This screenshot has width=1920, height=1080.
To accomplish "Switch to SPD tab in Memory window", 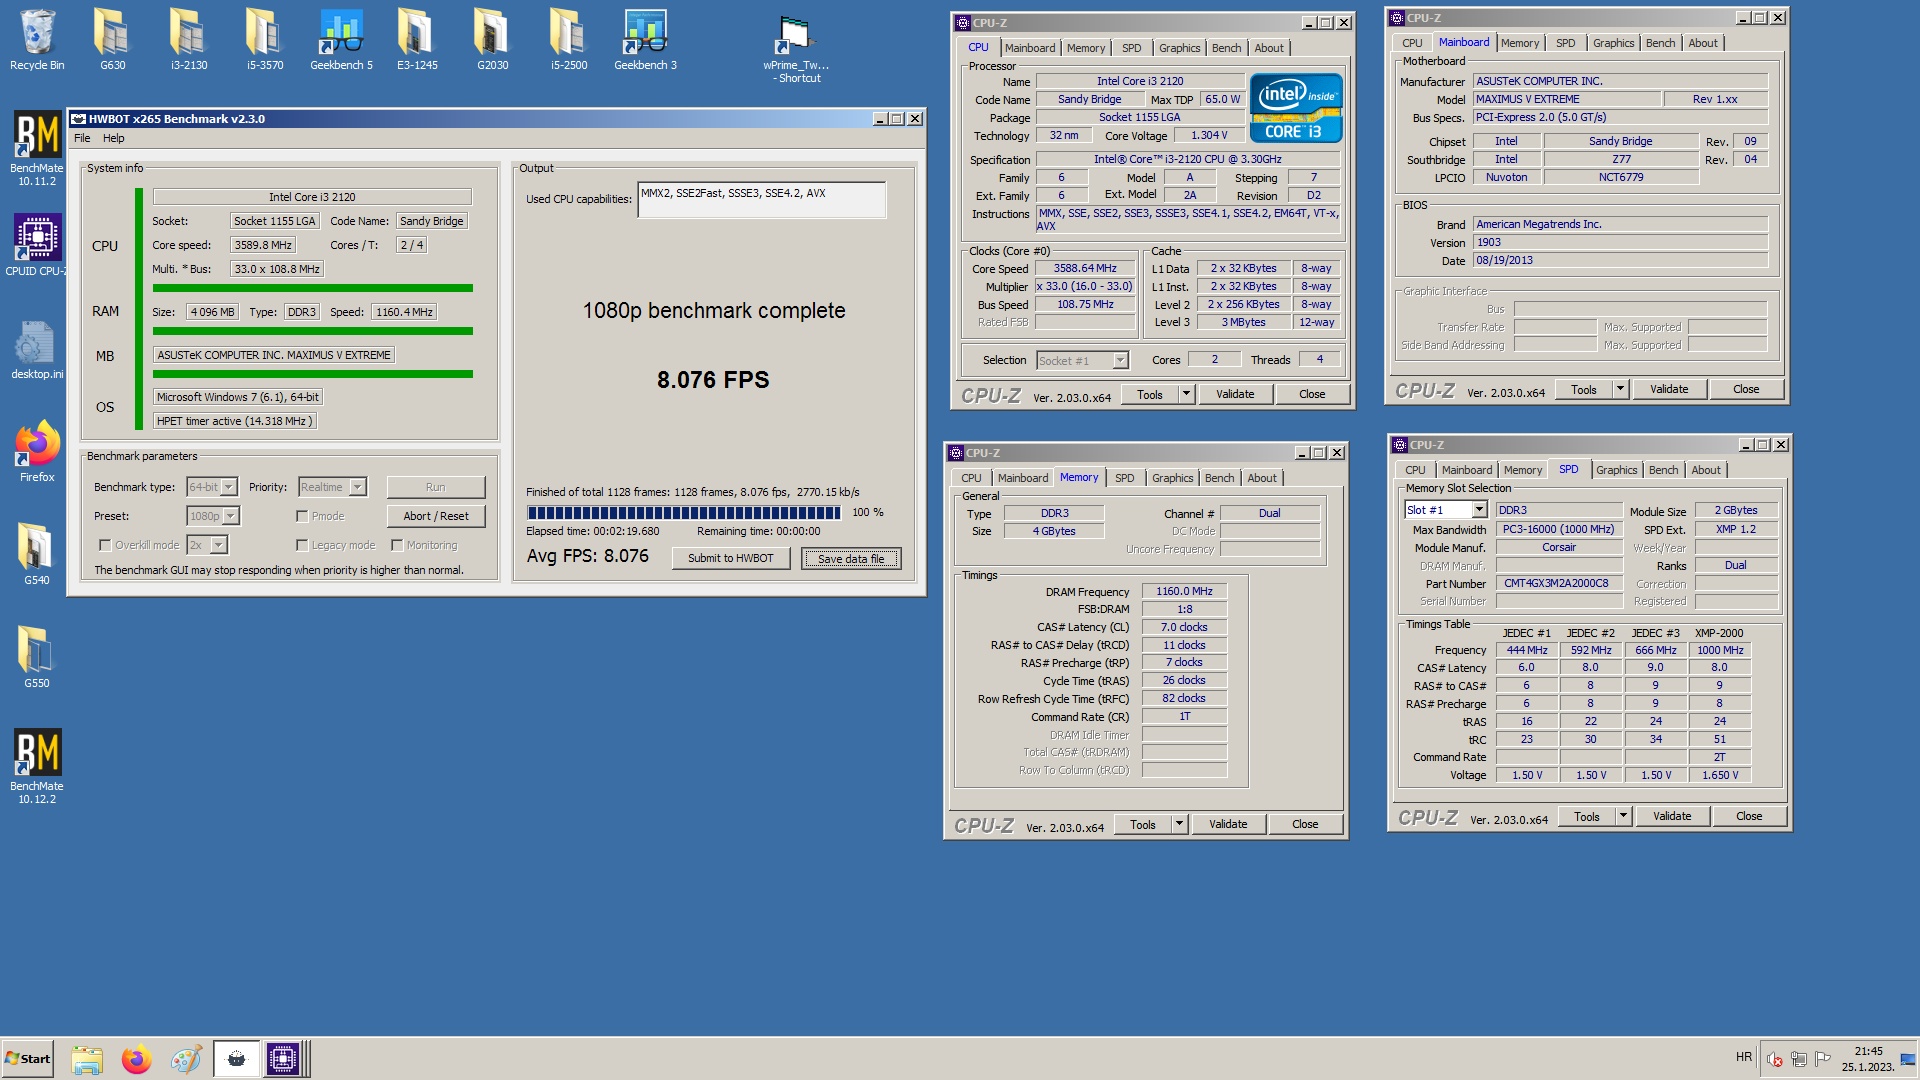I will [1124, 478].
